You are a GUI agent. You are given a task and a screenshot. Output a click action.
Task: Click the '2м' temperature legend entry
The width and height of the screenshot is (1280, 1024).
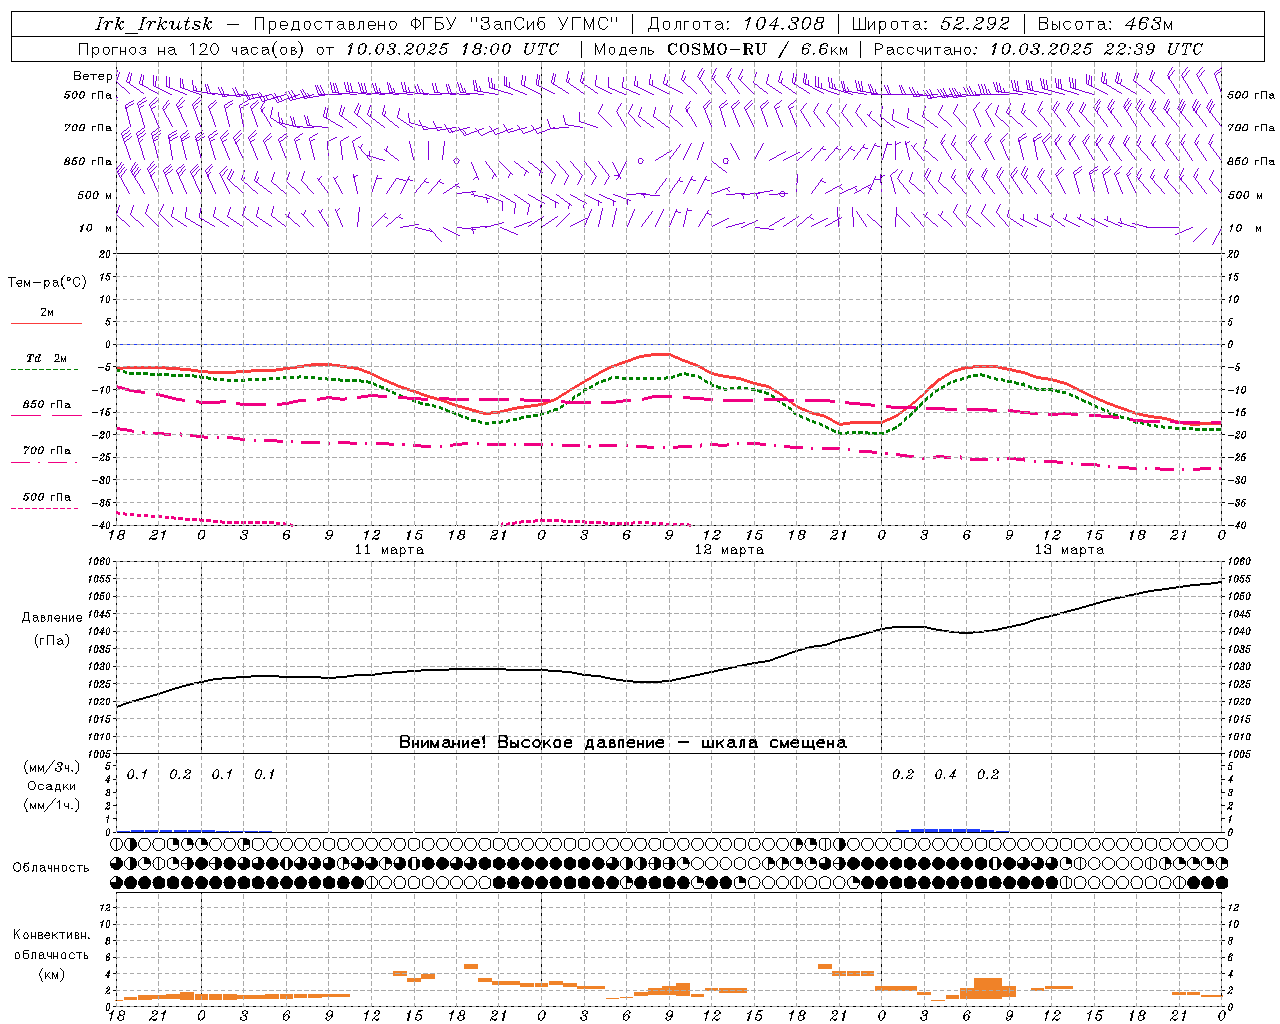coord(47,313)
